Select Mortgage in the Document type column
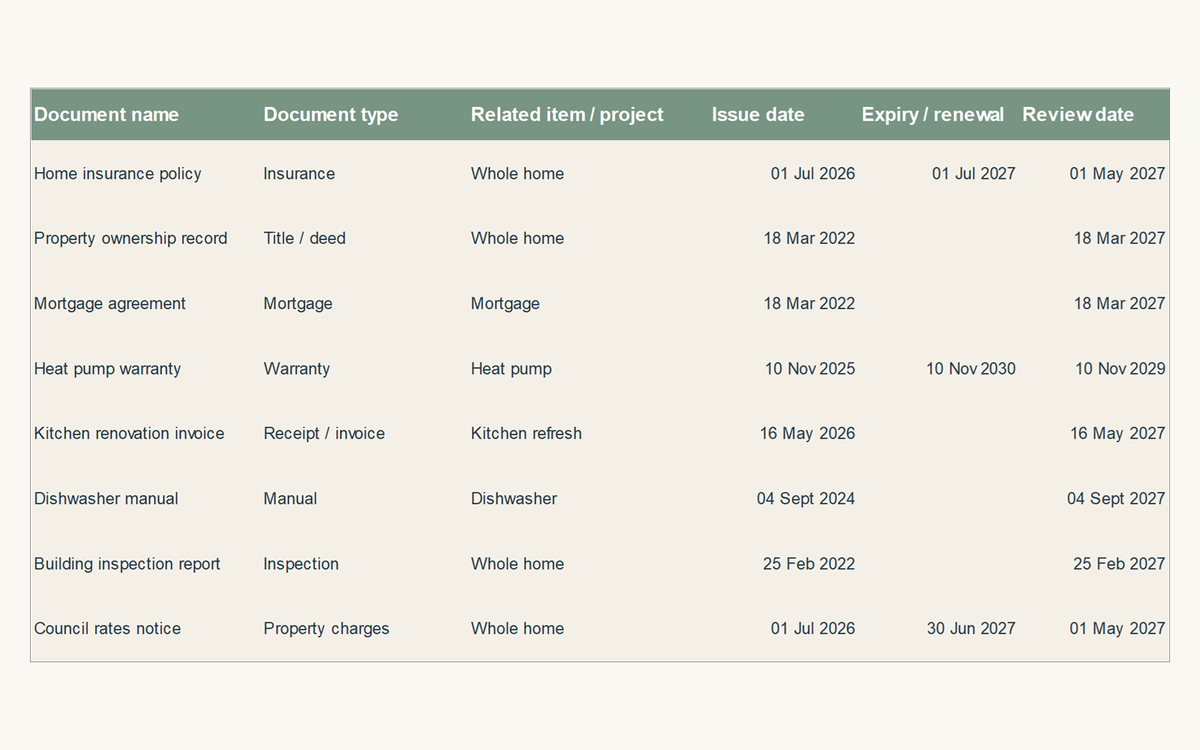Viewport: 1200px width, 750px height. click(x=298, y=303)
